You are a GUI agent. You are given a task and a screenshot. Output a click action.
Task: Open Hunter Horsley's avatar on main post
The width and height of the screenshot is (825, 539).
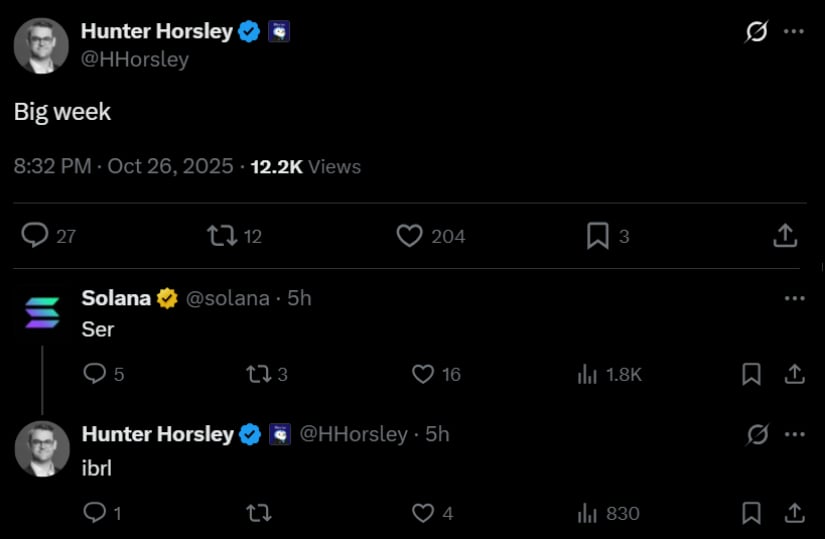[x=41, y=46]
